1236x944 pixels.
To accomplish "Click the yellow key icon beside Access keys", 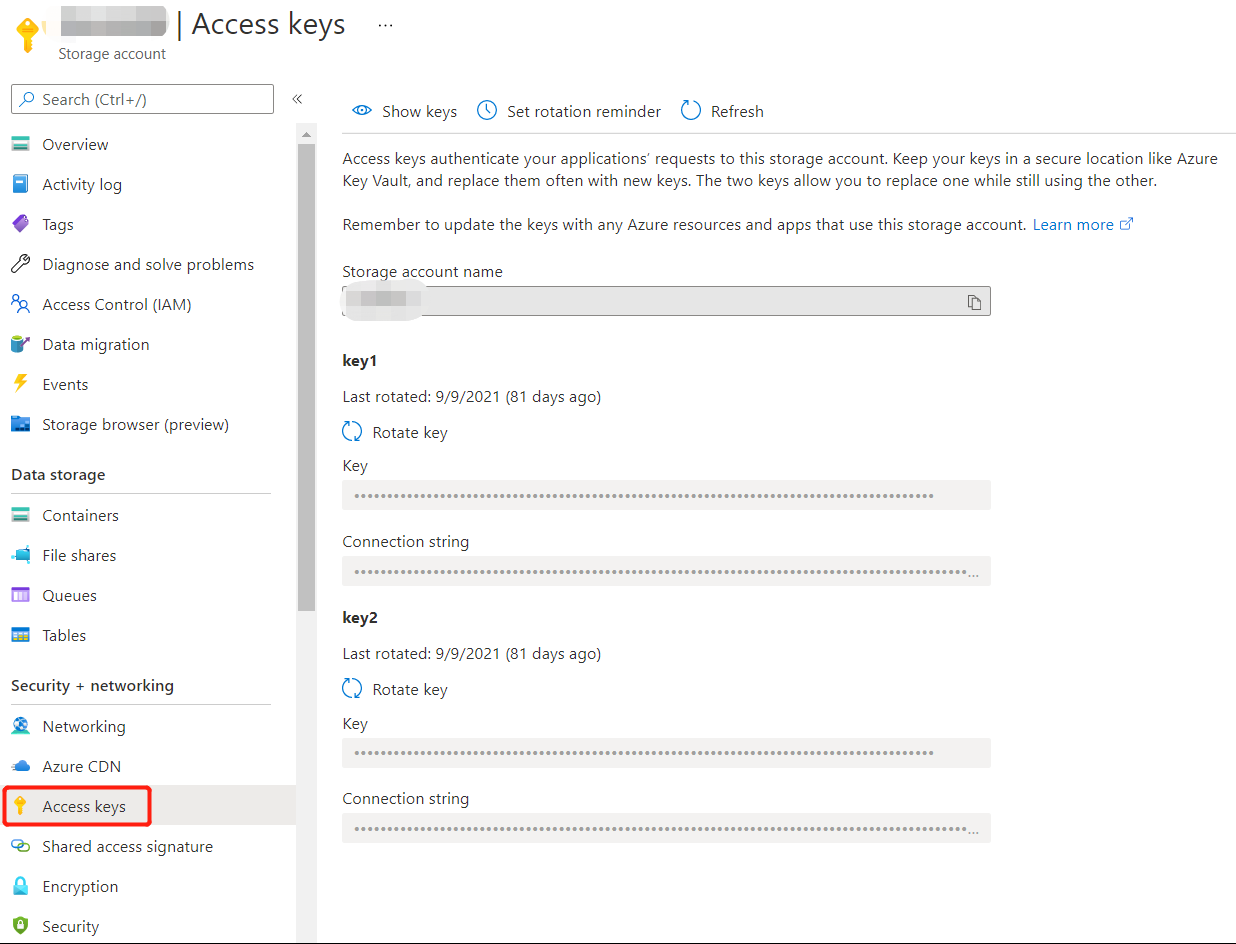I will pyautogui.click(x=20, y=806).
